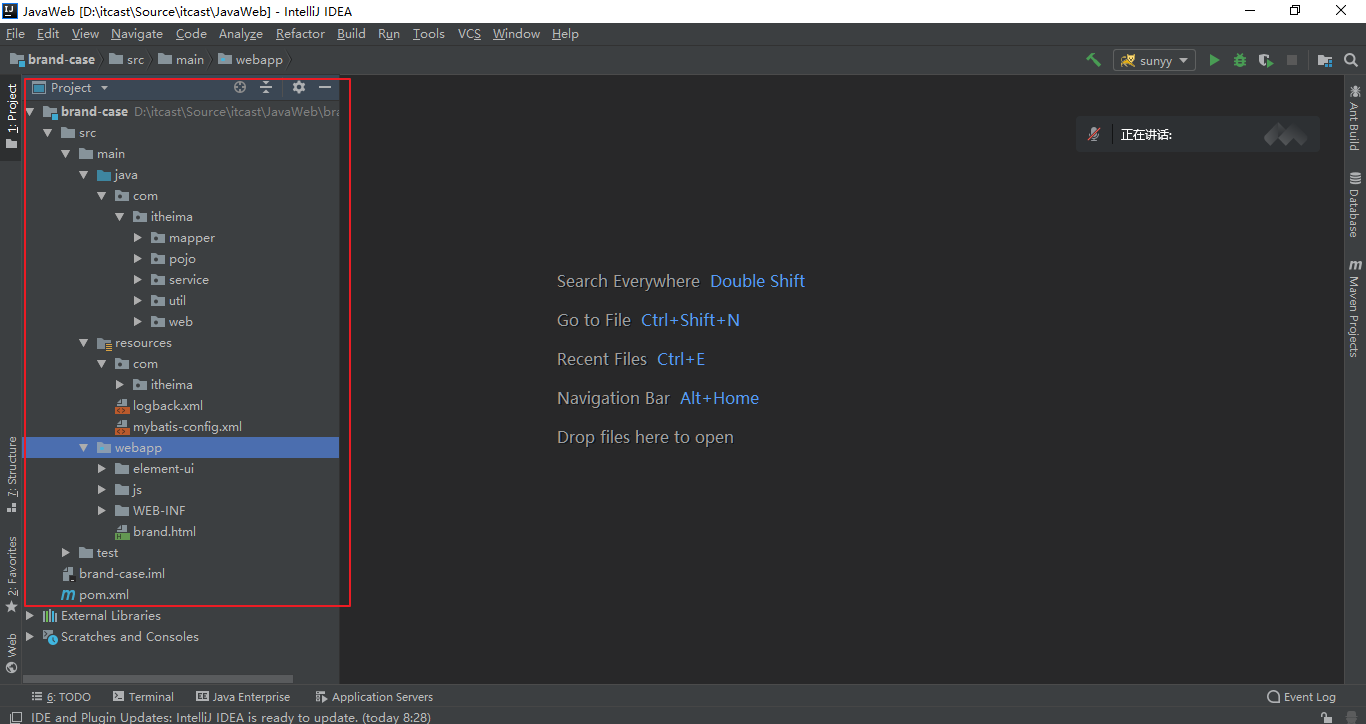Screen dimensions: 1366x724
Task: Open the Project view type dropdown
Action: coord(104,88)
